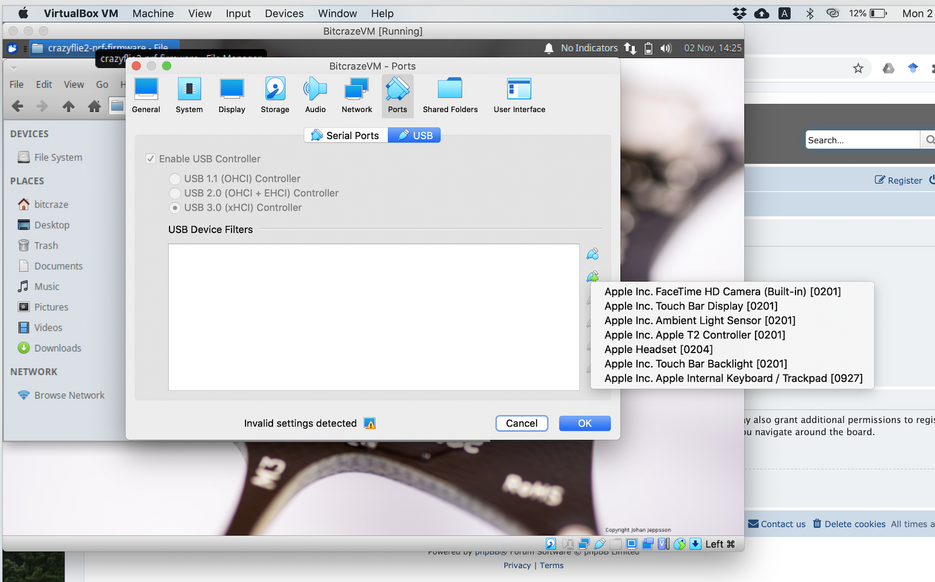
Task: Choose Apple Headset [0204] from device list
Action: point(658,350)
